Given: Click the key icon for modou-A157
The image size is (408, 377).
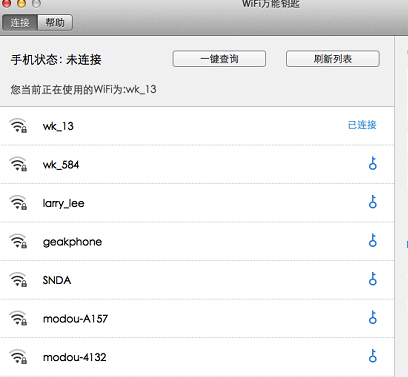Looking at the screenshot, I should tap(373, 317).
